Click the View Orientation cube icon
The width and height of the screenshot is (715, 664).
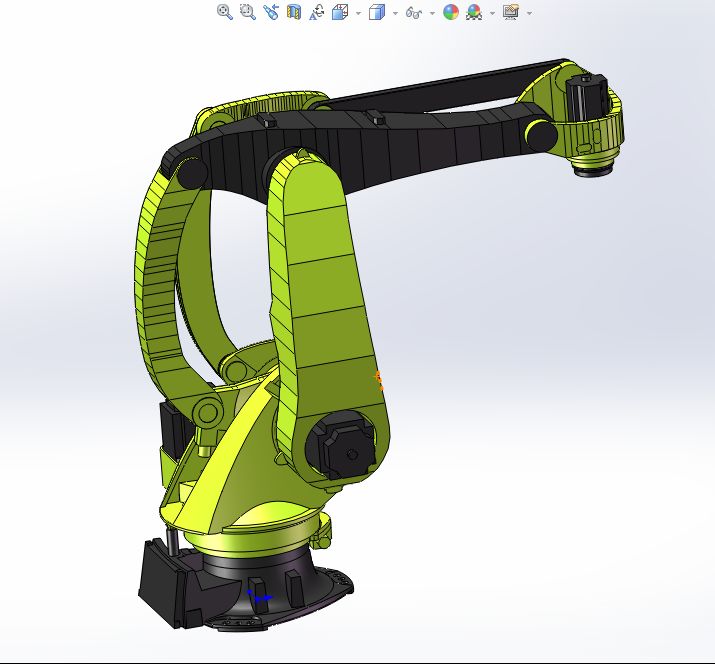340,12
